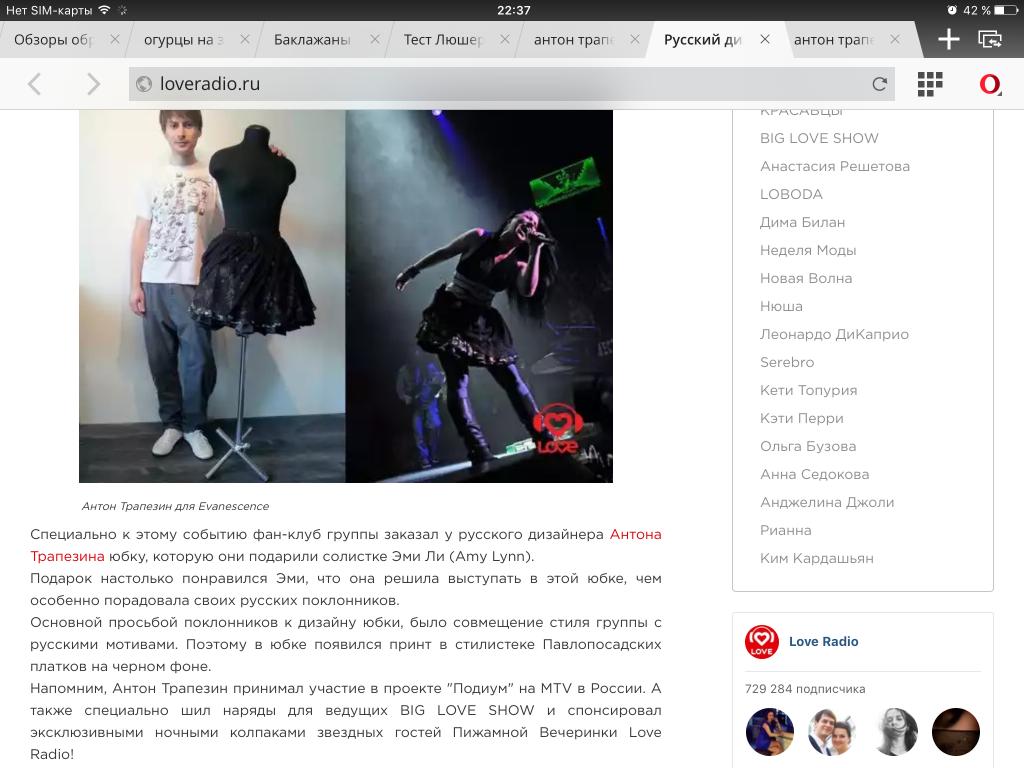Switch to the first антон трап tab
The image size is (1024, 768).
tap(573, 40)
